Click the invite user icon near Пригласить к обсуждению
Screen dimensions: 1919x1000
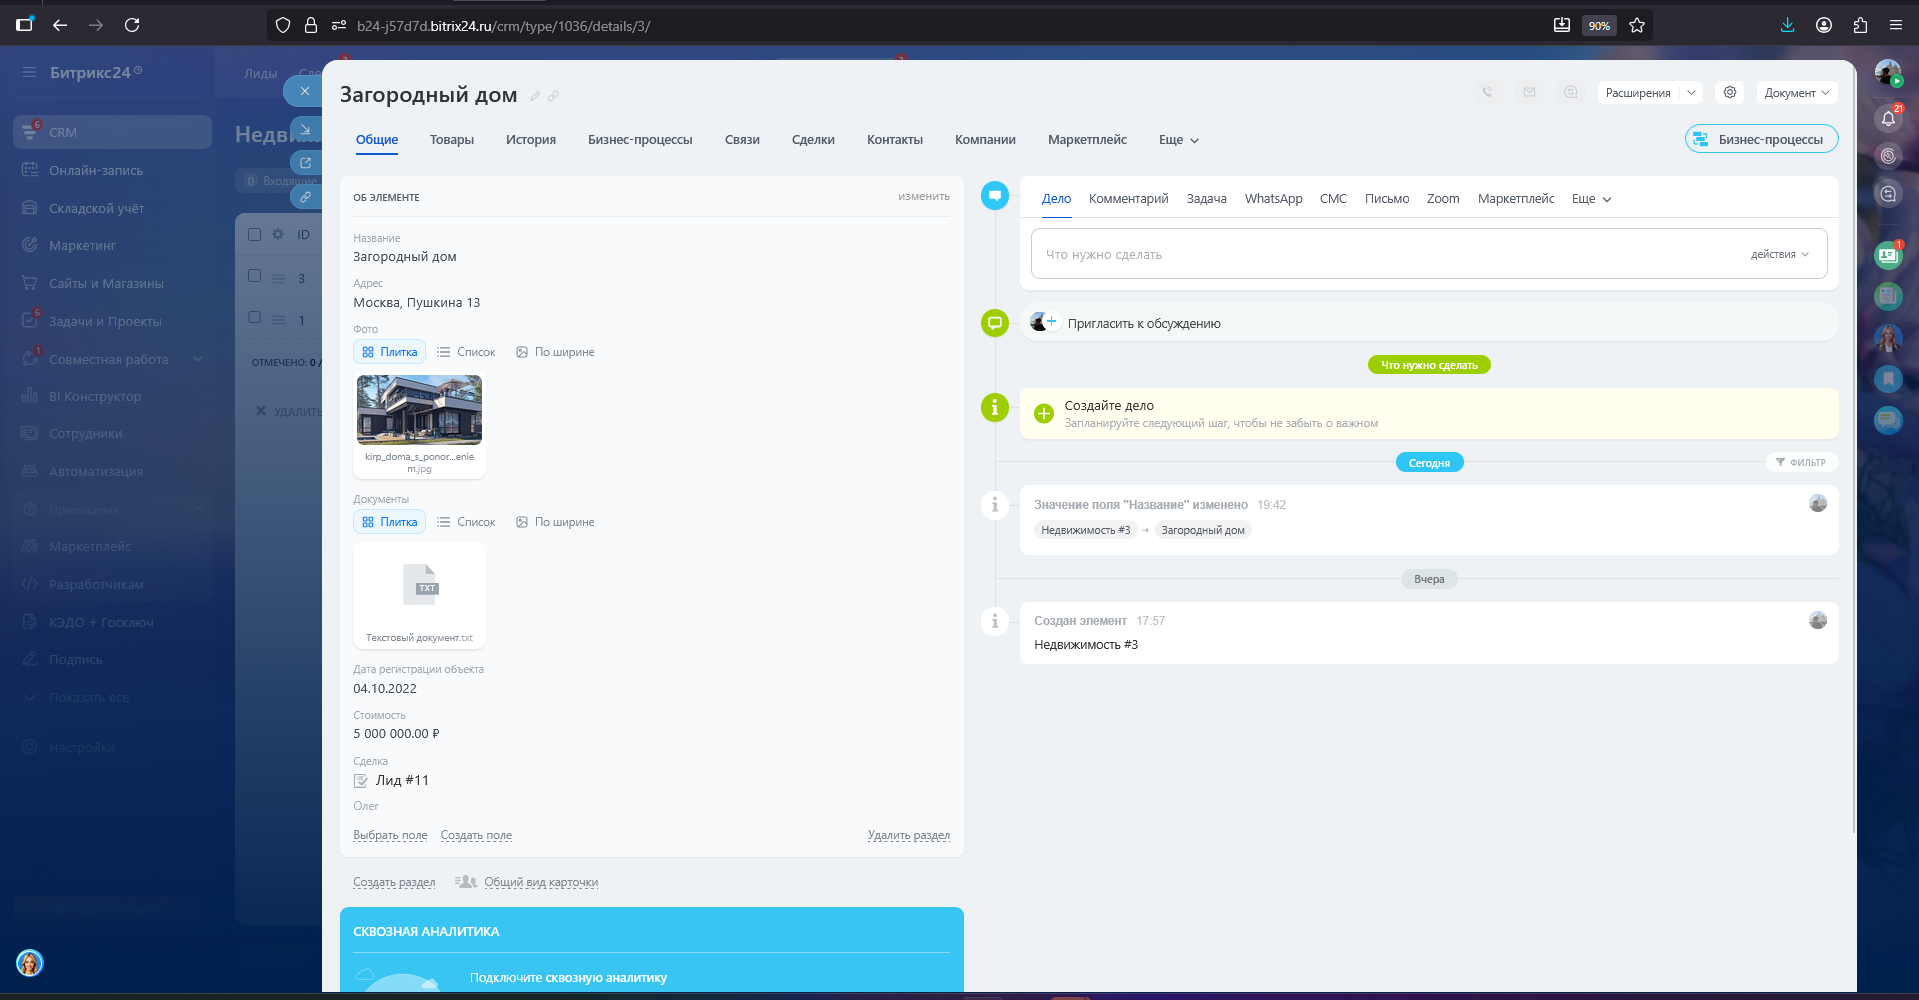click(1043, 322)
